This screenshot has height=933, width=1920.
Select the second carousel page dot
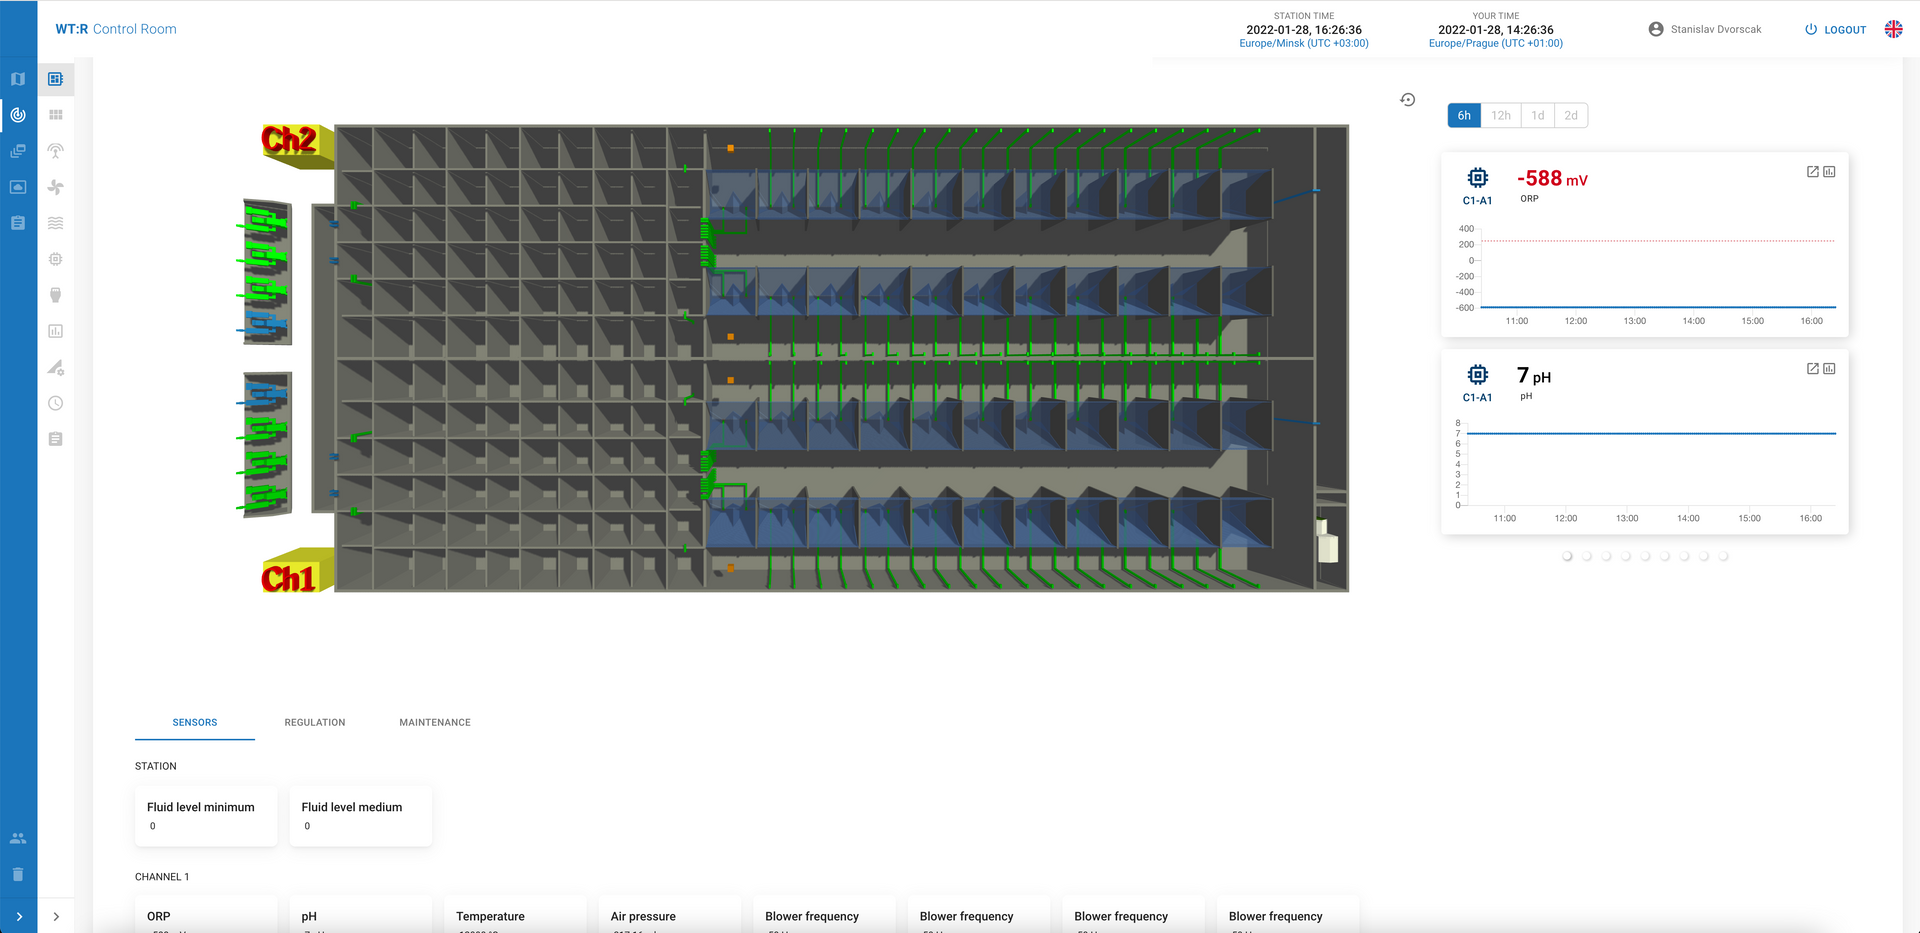tap(1587, 556)
